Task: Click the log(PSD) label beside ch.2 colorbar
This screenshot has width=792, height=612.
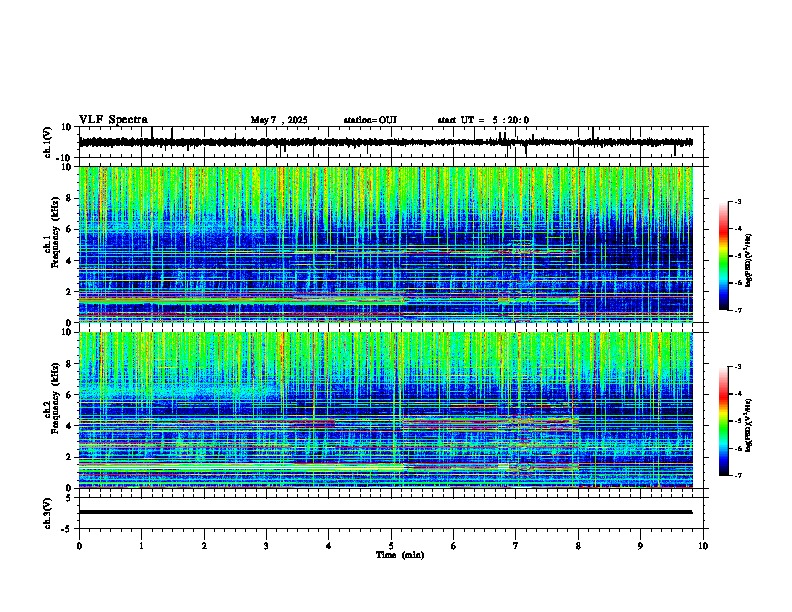Action: click(749, 426)
